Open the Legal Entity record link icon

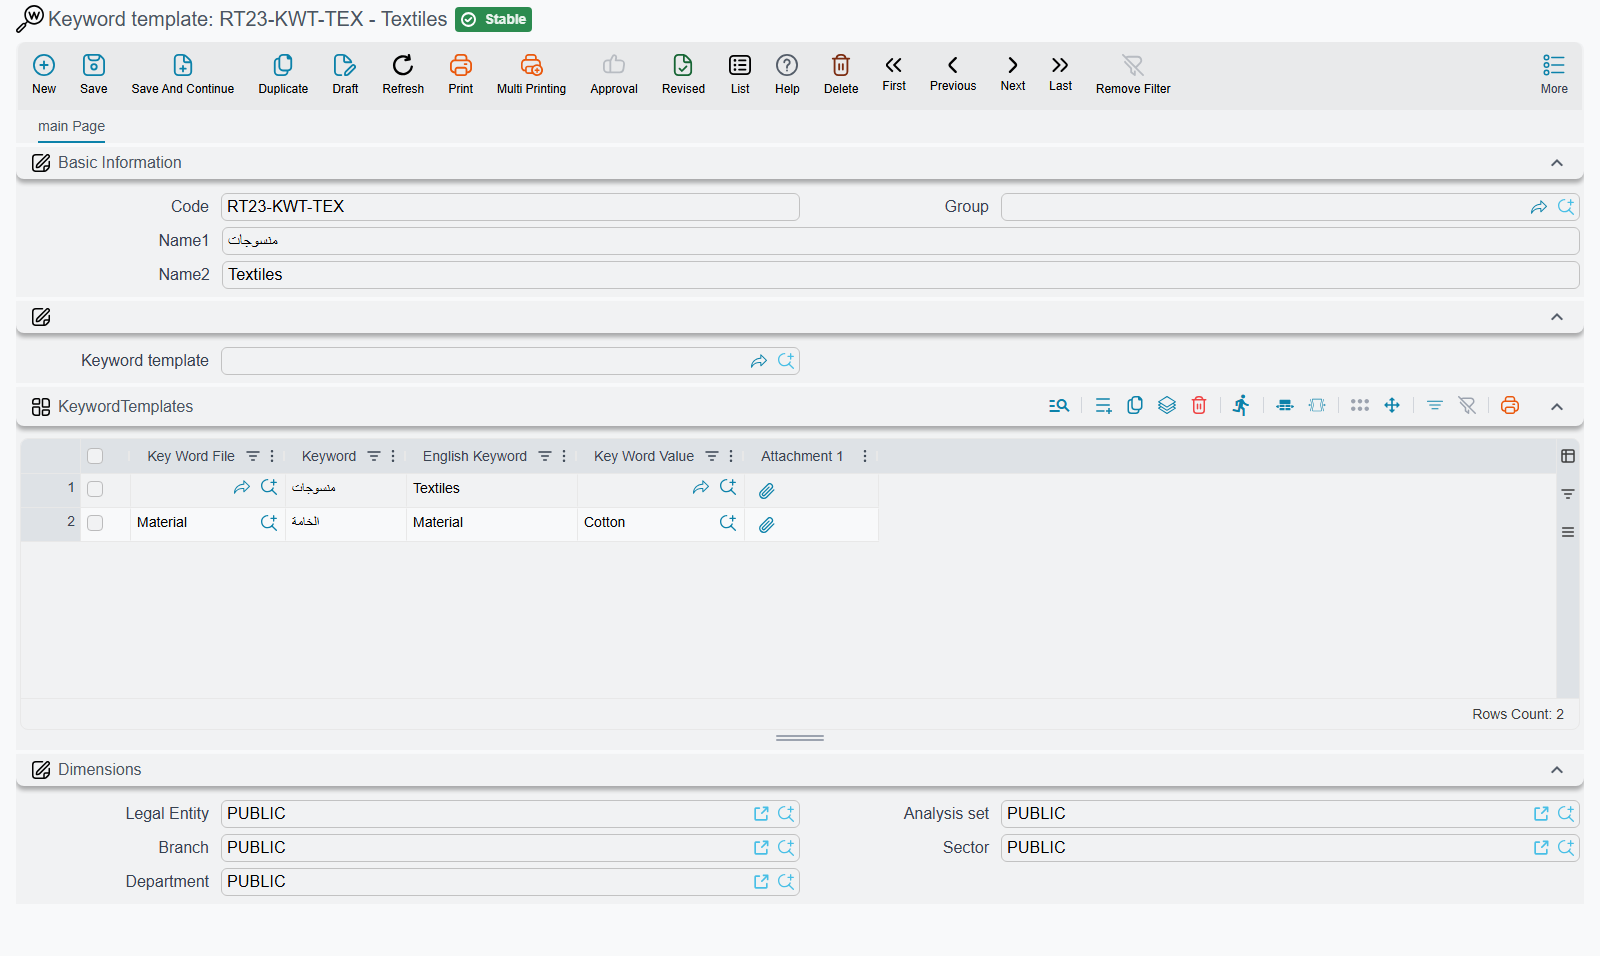tap(761, 814)
